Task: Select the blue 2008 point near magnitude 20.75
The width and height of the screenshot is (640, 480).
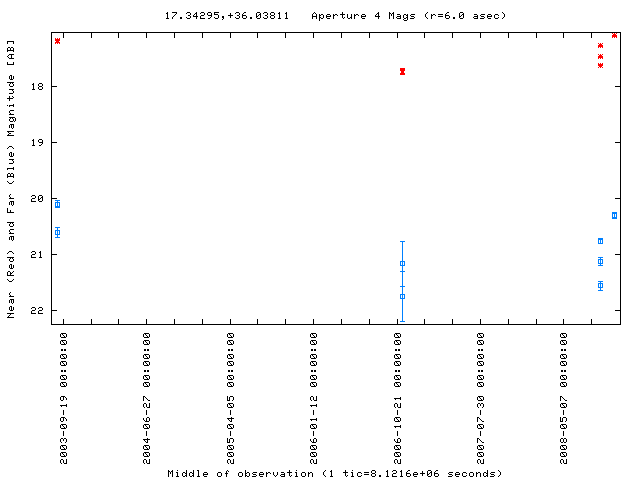Action: click(600, 241)
